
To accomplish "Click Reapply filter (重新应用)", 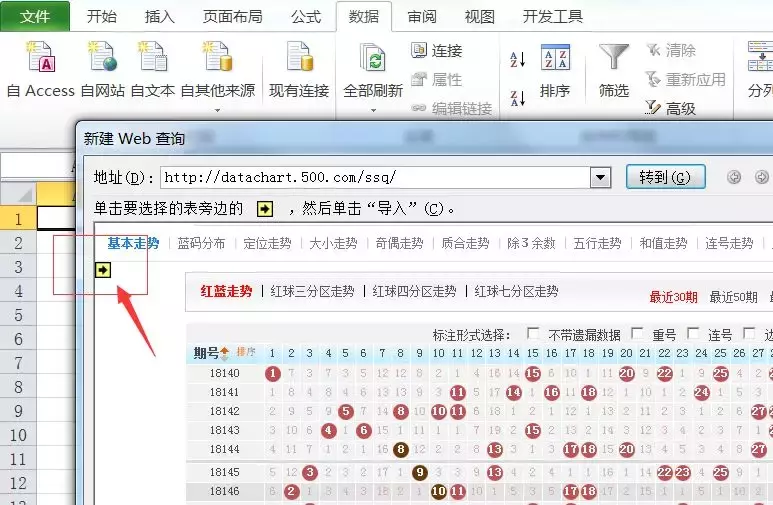I will 685,79.
